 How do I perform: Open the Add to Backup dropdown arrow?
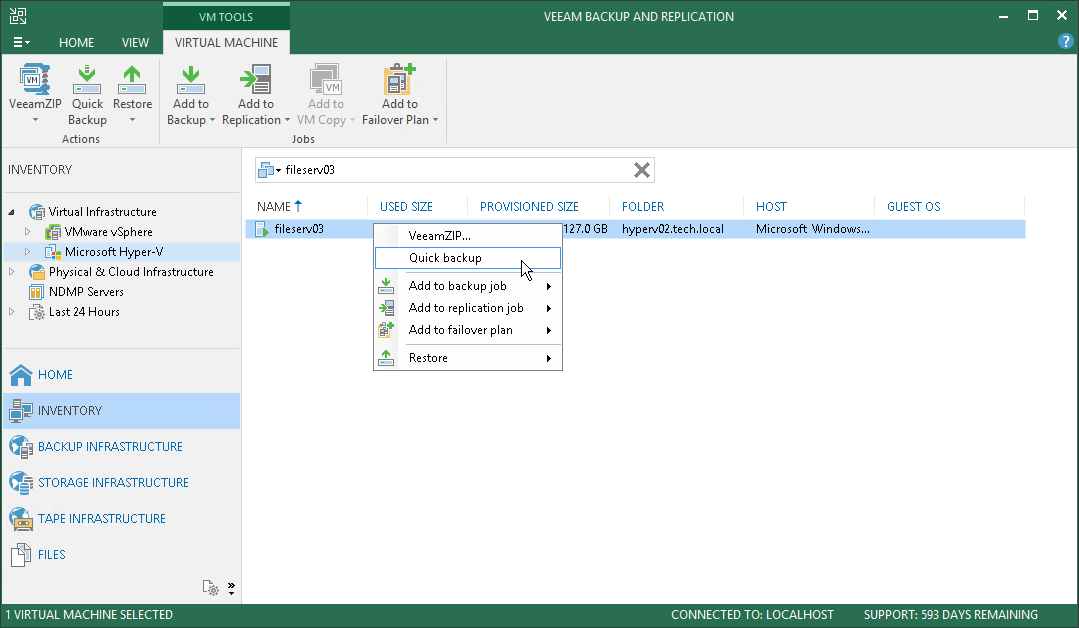(x=213, y=120)
